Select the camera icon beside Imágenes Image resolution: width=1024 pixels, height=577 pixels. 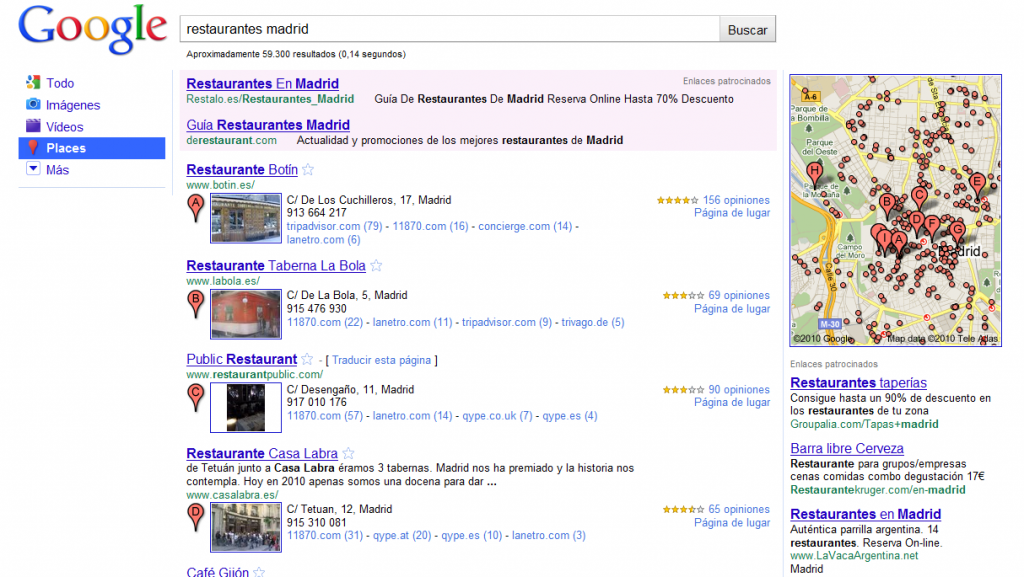click(32, 104)
